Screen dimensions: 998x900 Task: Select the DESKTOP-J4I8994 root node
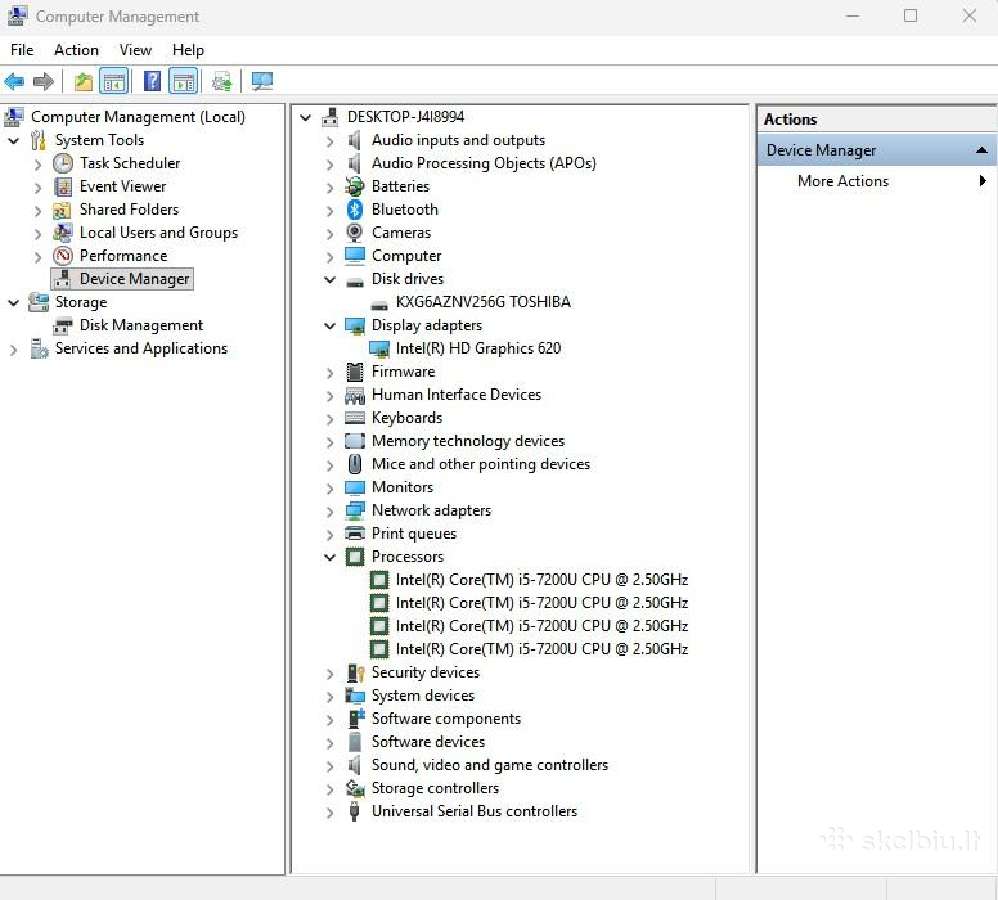[x=405, y=117]
